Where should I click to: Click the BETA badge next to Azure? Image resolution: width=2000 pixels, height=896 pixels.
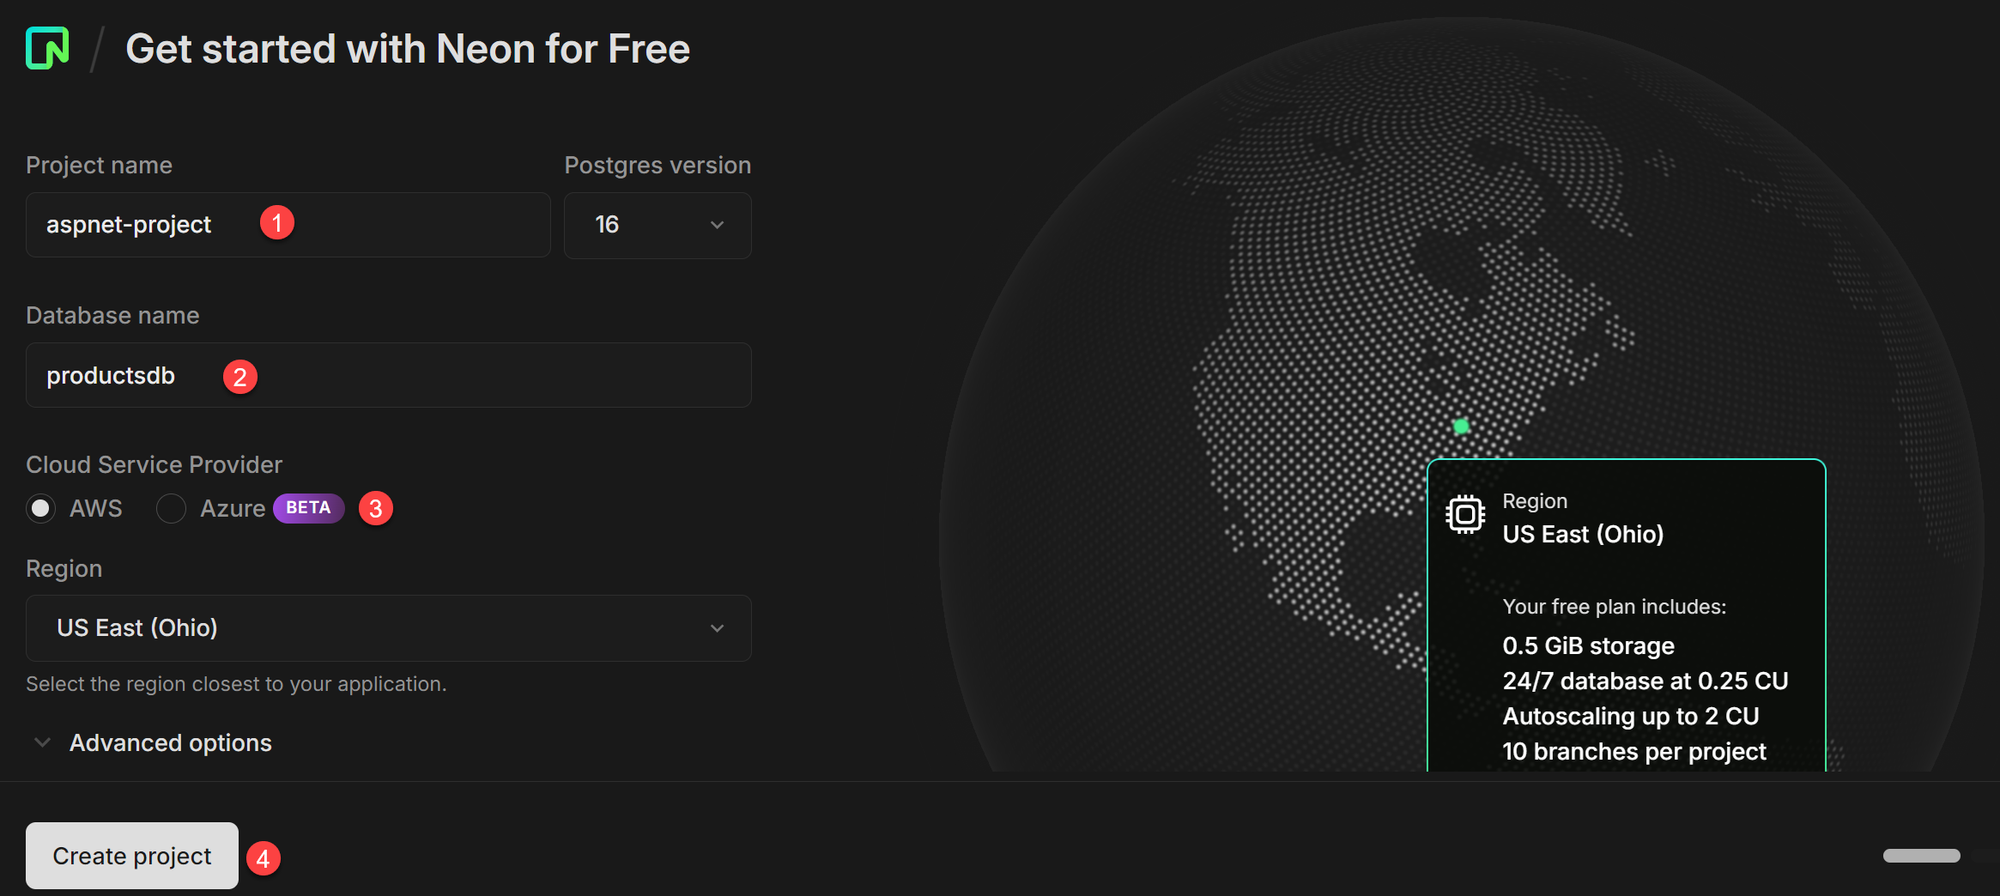(x=308, y=508)
